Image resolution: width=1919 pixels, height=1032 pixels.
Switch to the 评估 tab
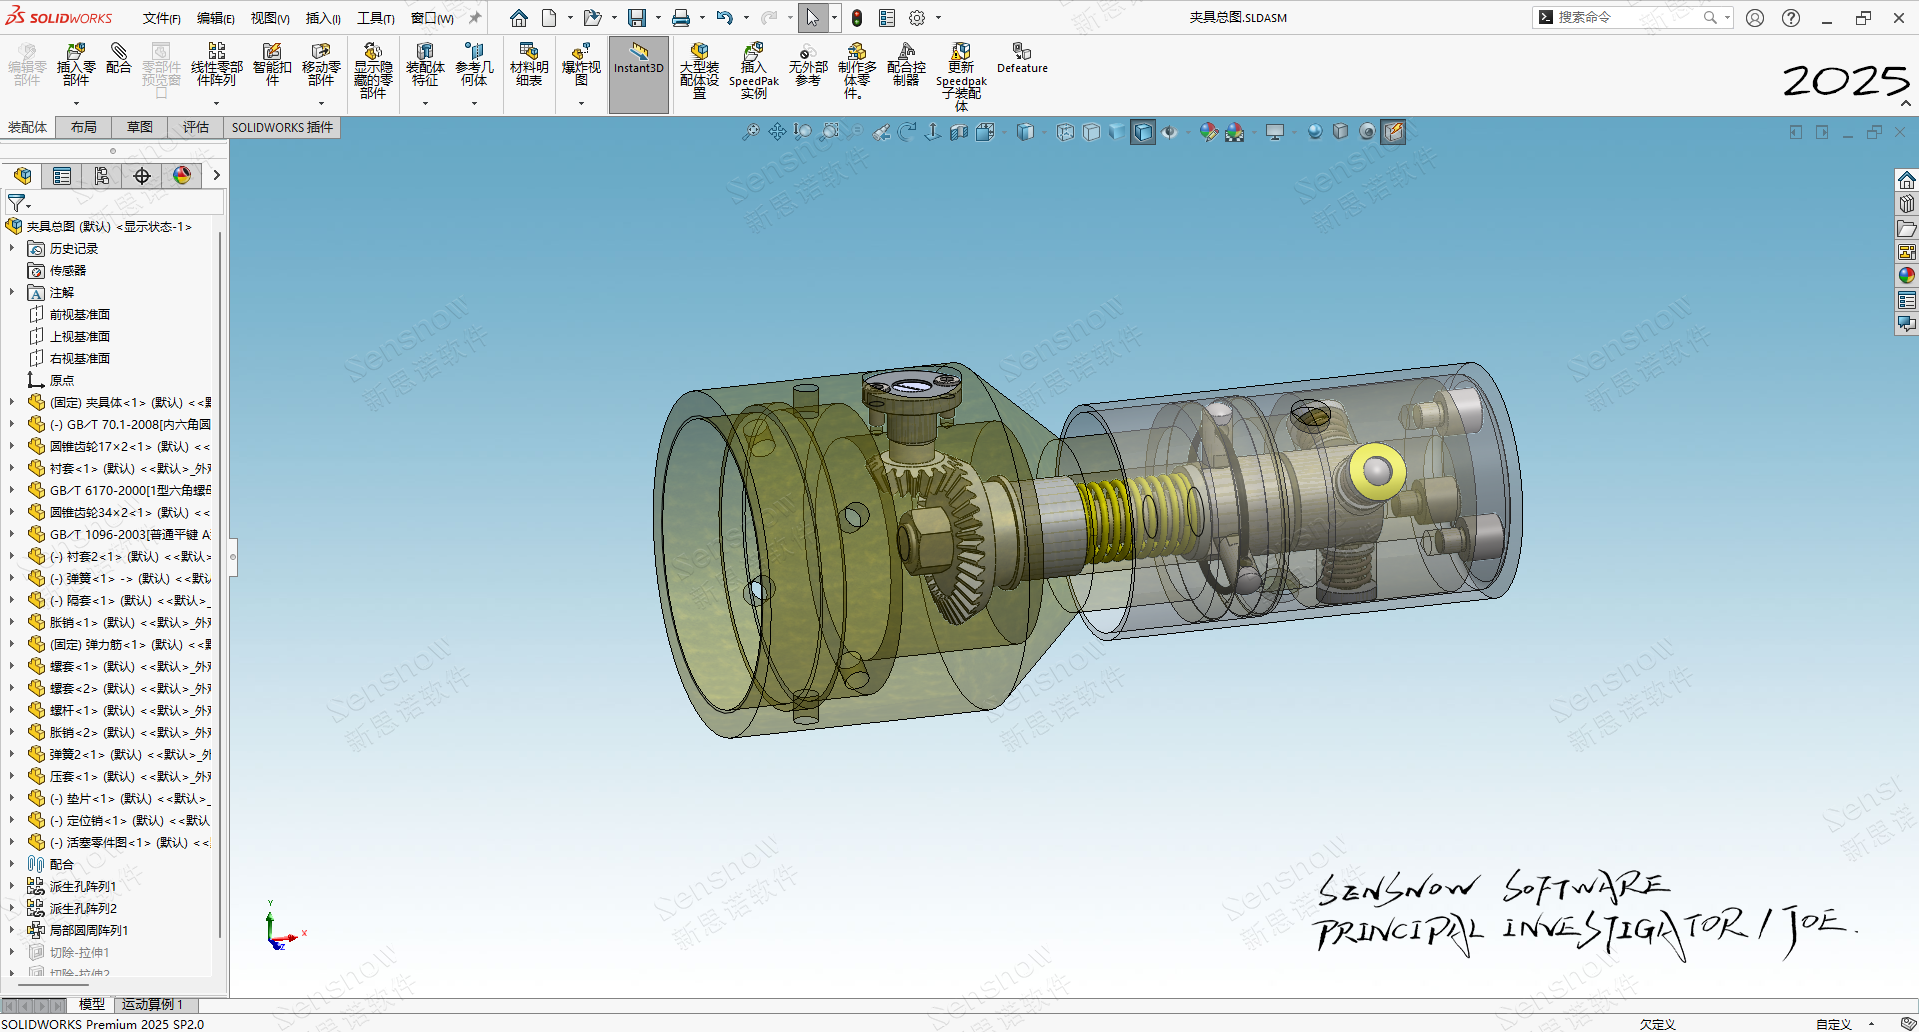point(196,127)
